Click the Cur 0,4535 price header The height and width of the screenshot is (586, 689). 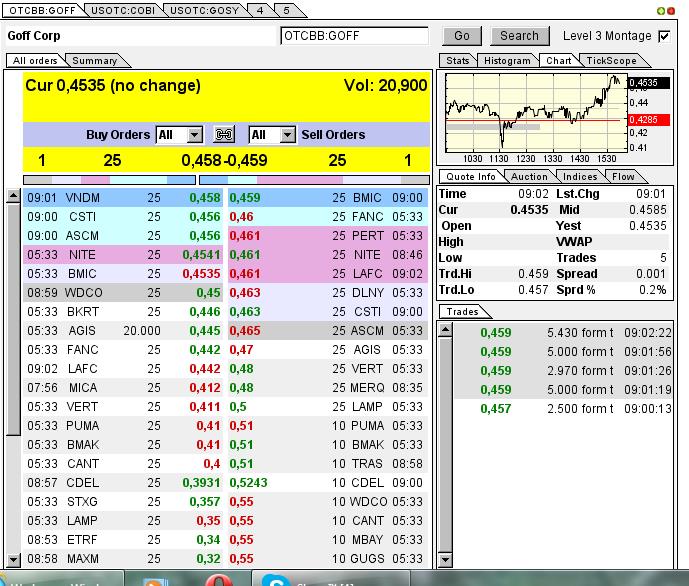[x=112, y=85]
